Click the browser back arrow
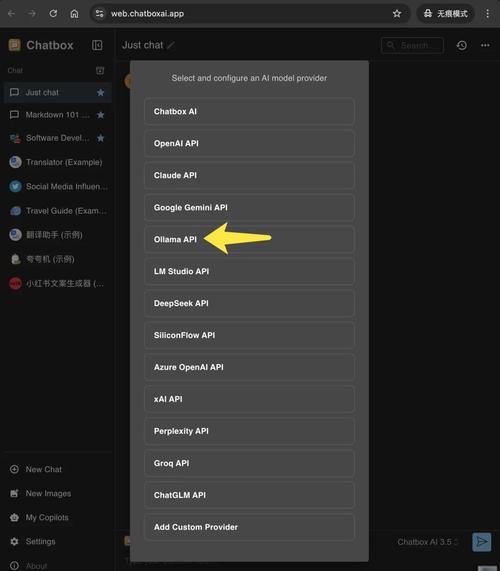 12,14
